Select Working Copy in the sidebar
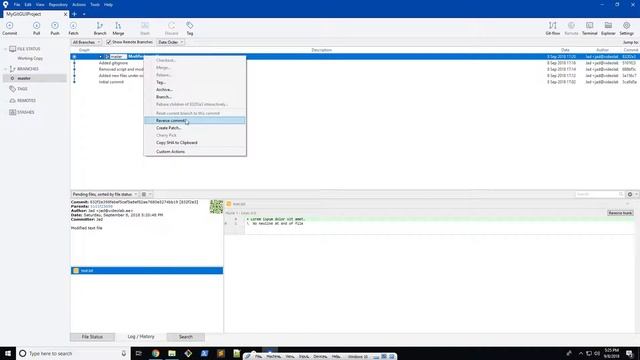Image resolution: width=640 pixels, height=360 pixels. coord(30,58)
